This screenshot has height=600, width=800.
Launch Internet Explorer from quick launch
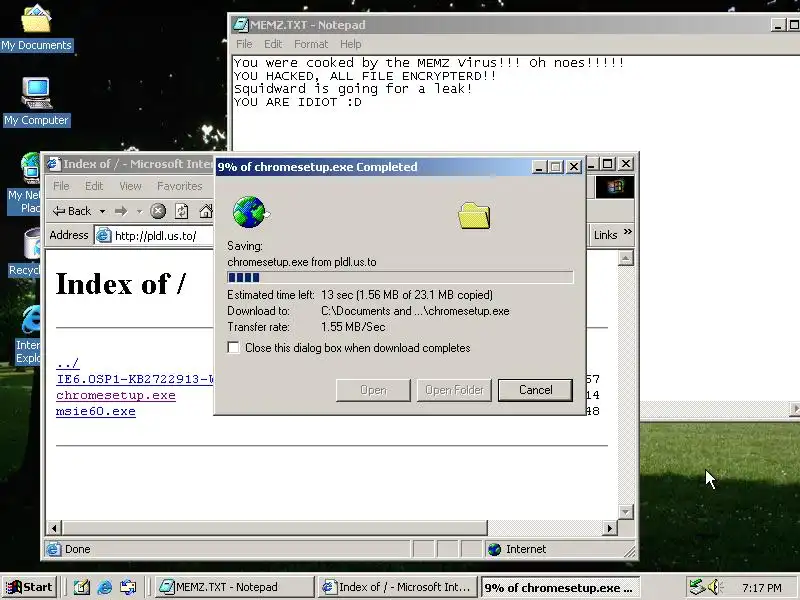[105, 587]
